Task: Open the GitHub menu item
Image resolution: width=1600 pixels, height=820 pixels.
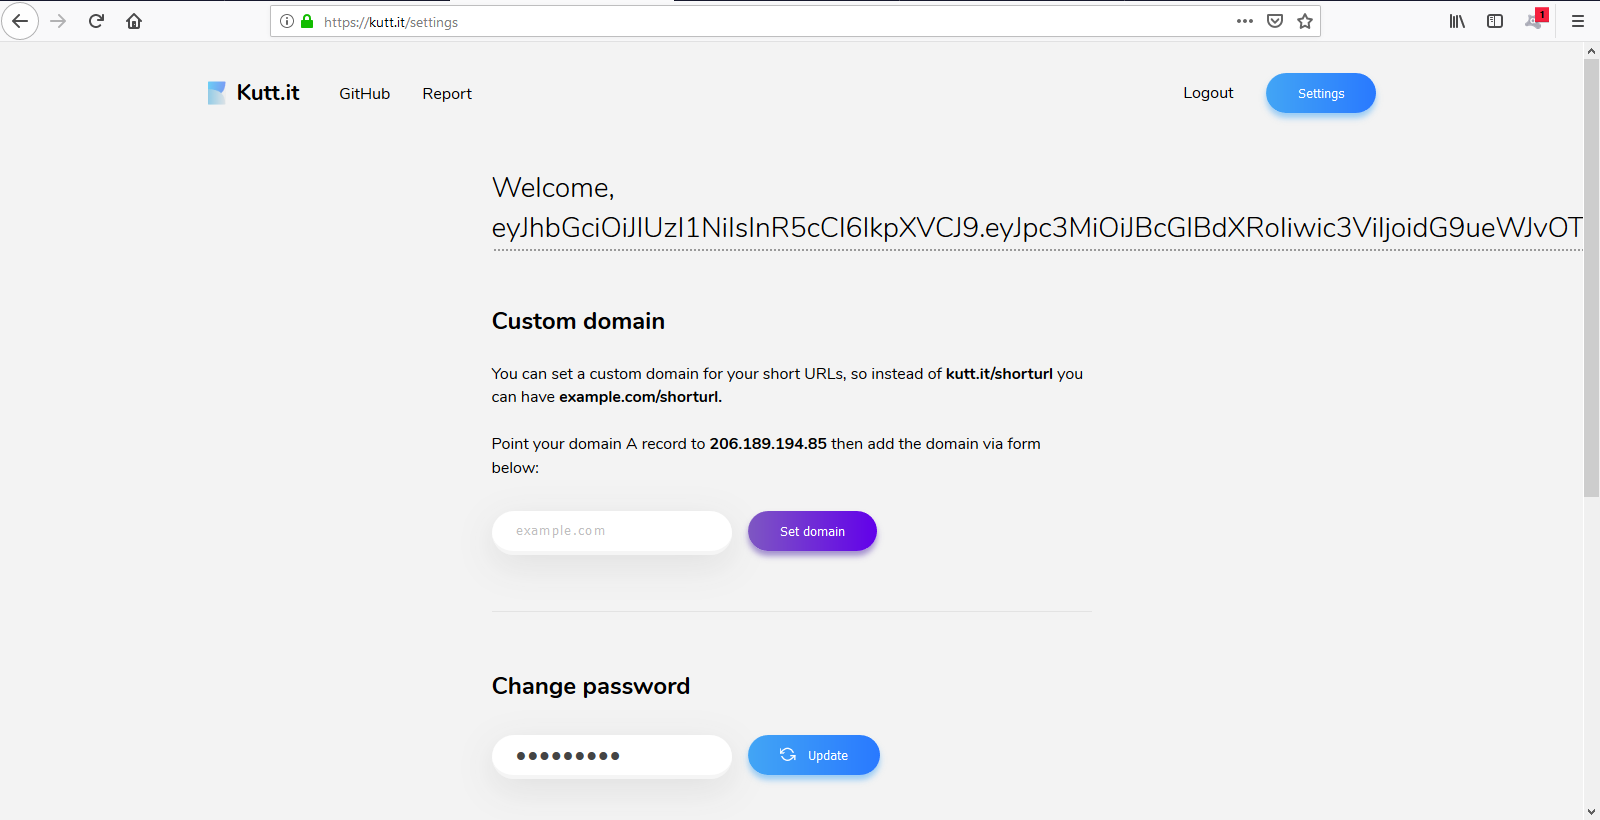Action: point(364,93)
